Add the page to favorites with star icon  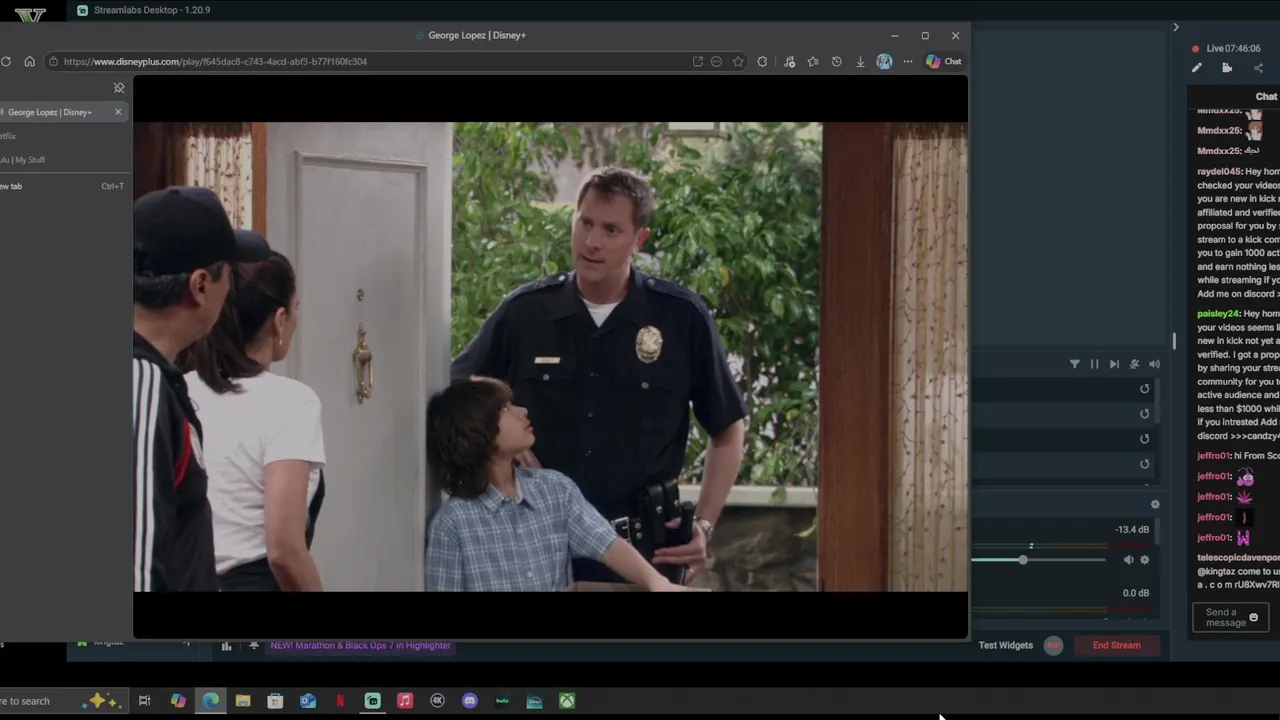coord(738,61)
